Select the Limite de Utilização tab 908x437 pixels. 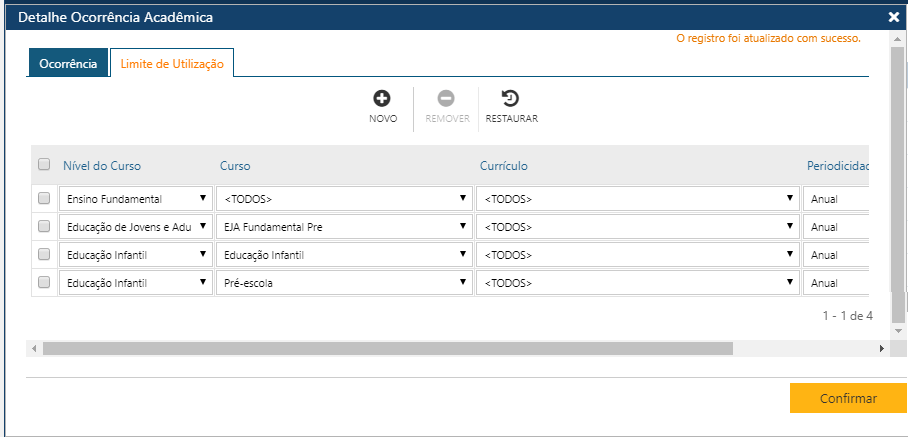point(172,64)
